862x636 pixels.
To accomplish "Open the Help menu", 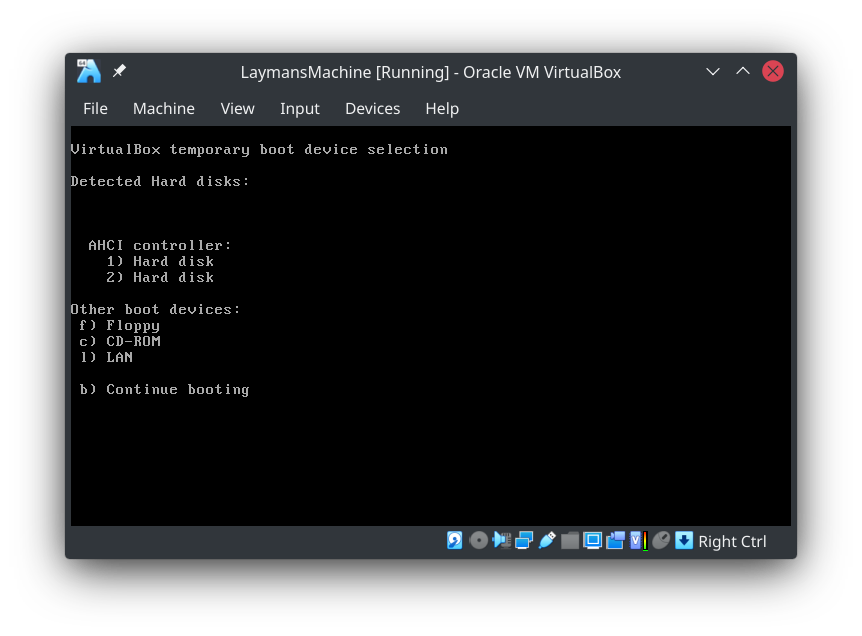I will pos(442,109).
